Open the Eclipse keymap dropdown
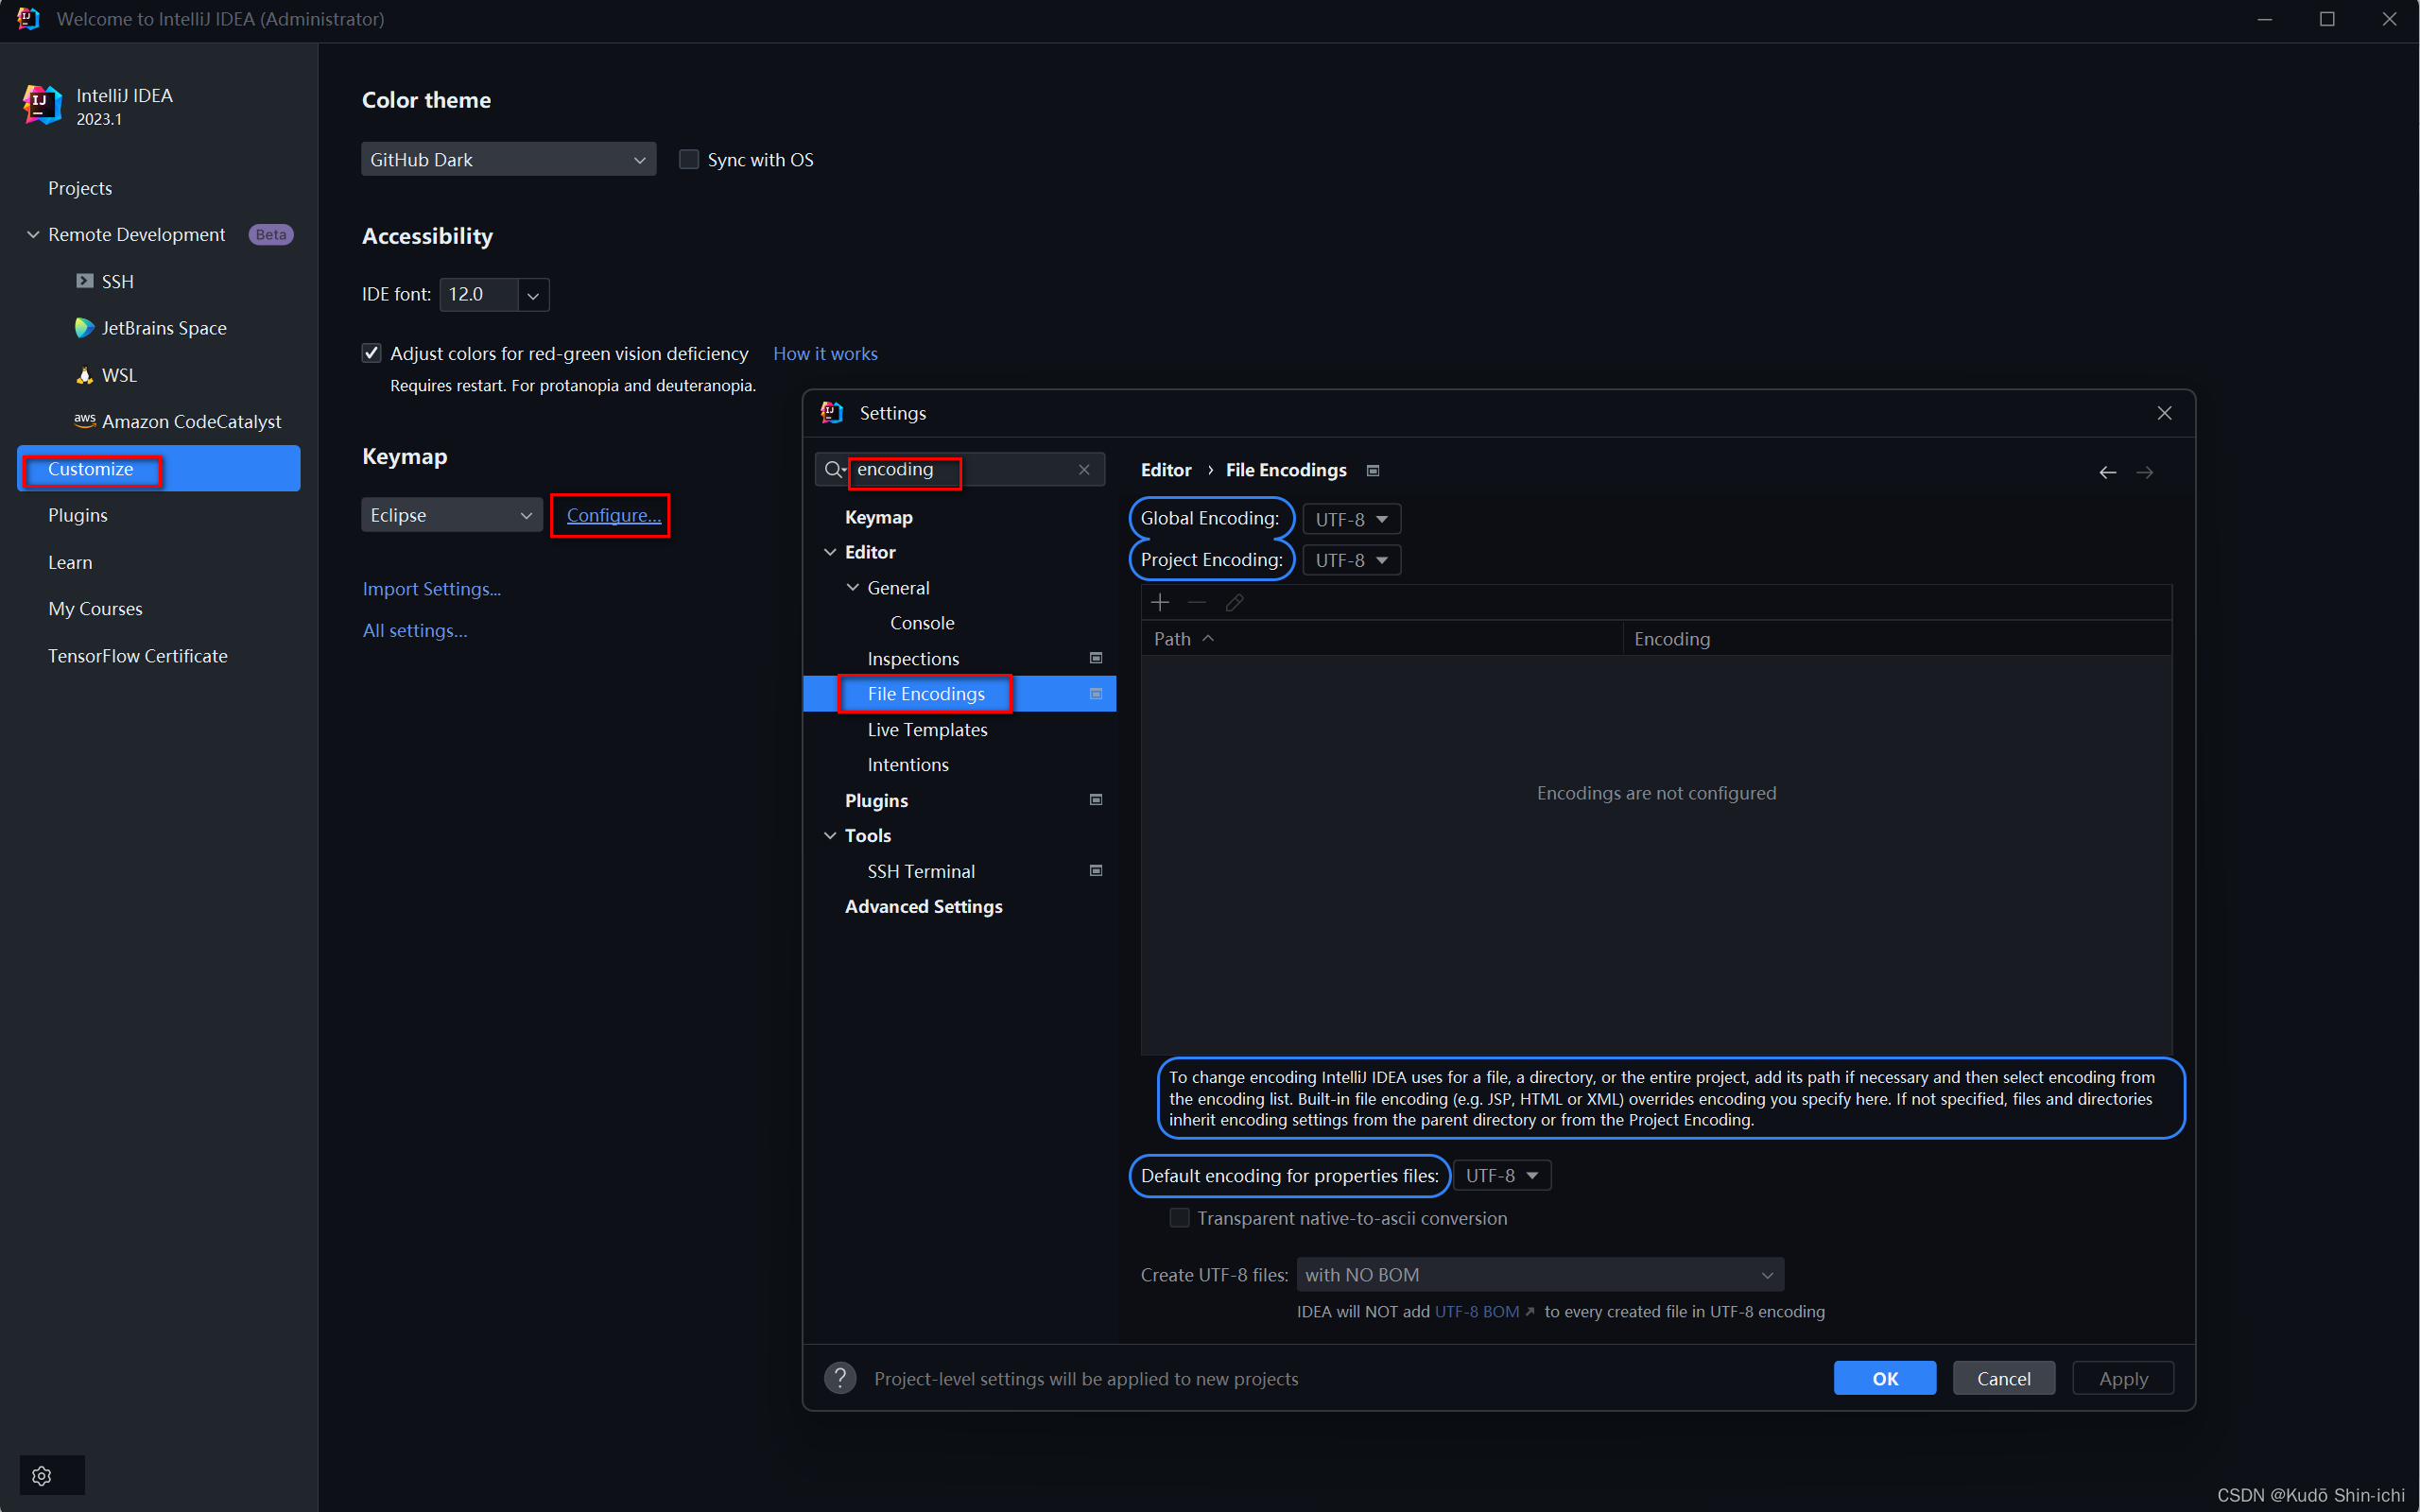Screen dimensions: 2420x1512 451,515
